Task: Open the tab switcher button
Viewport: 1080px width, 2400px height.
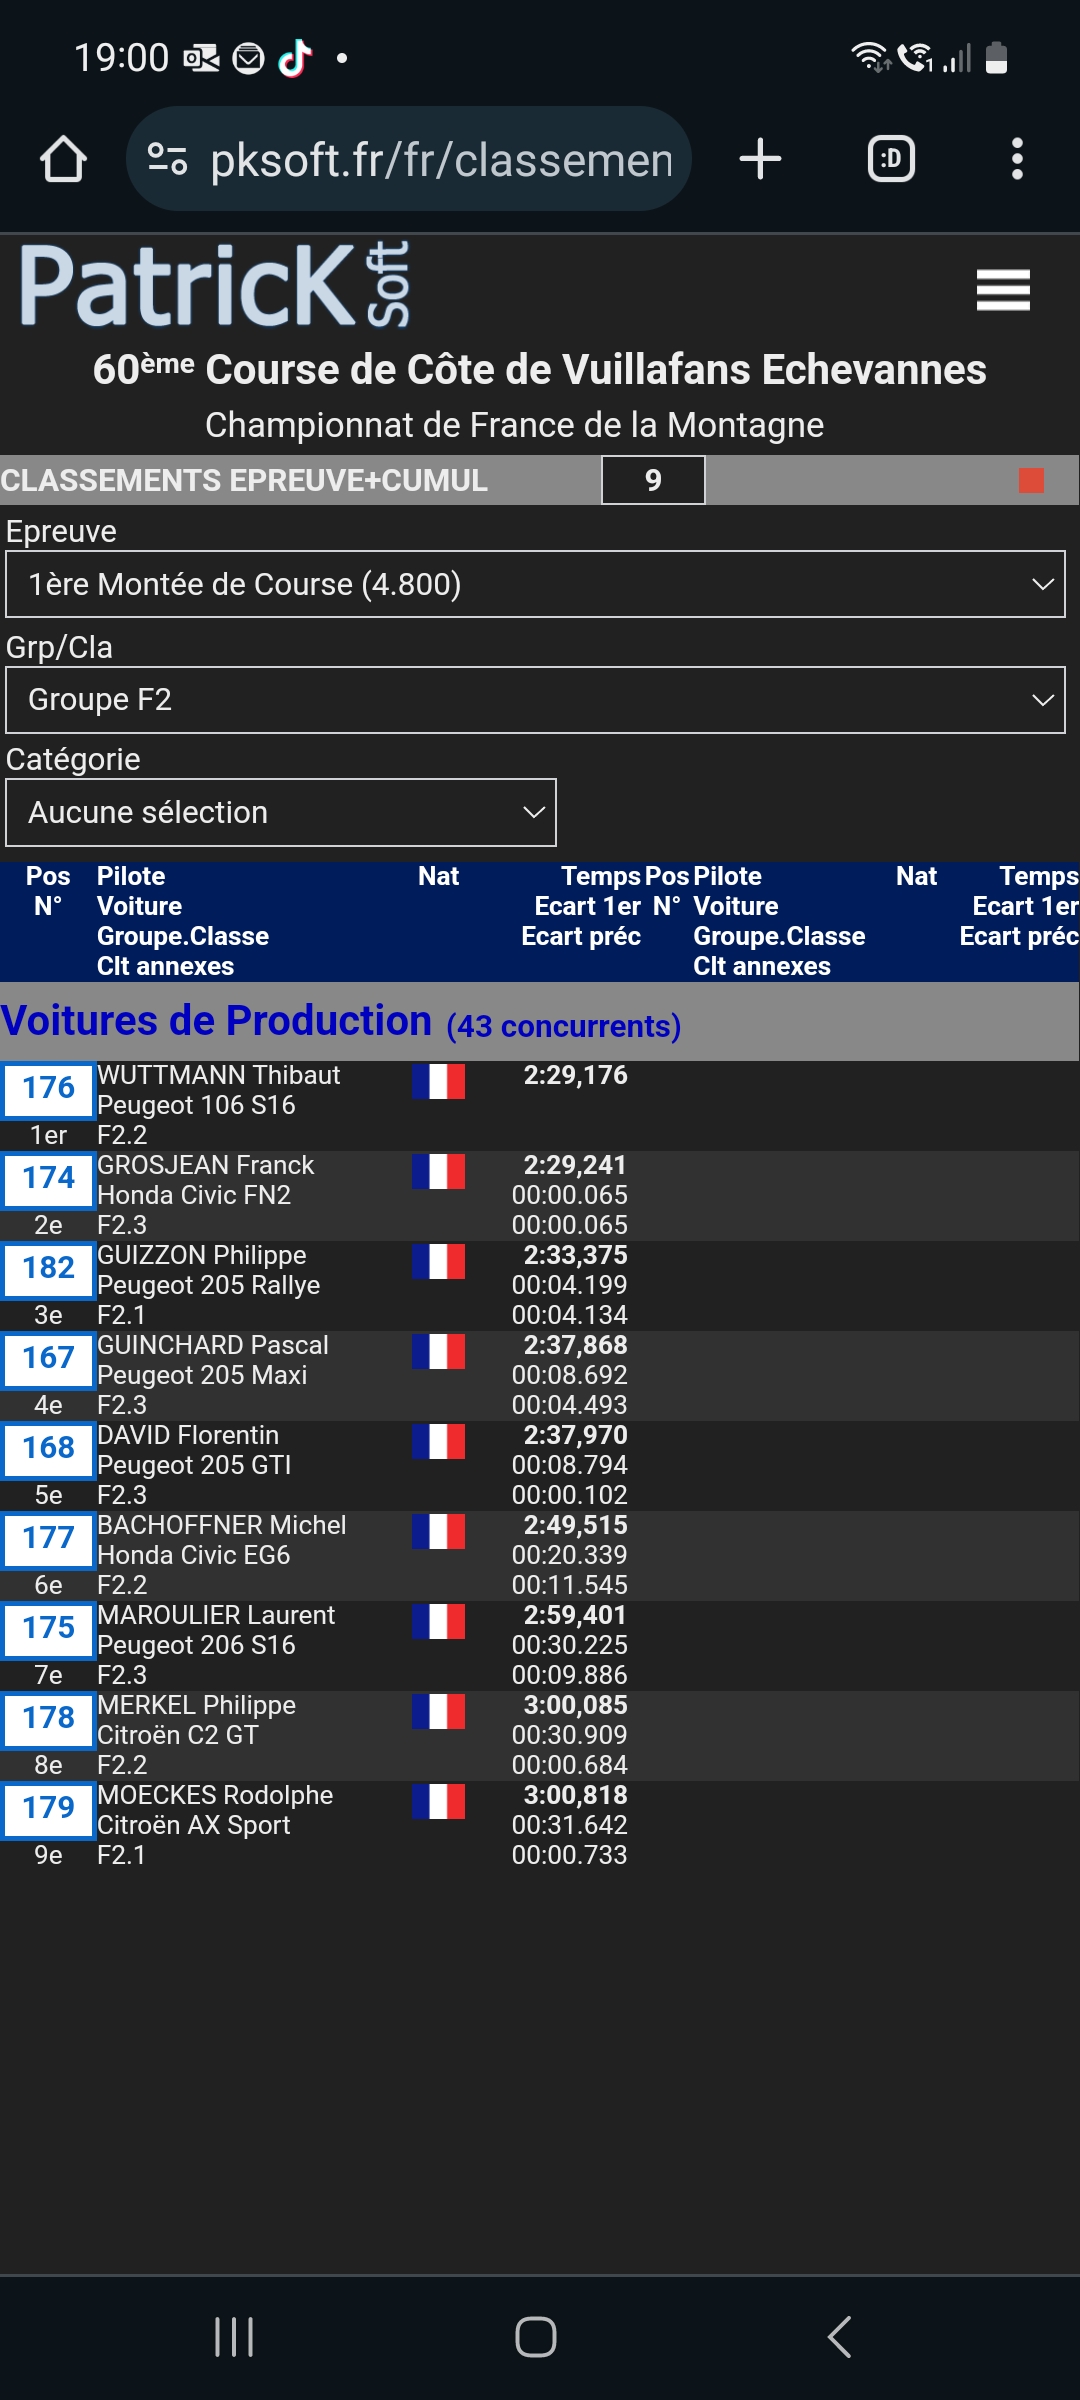Action: tap(890, 159)
